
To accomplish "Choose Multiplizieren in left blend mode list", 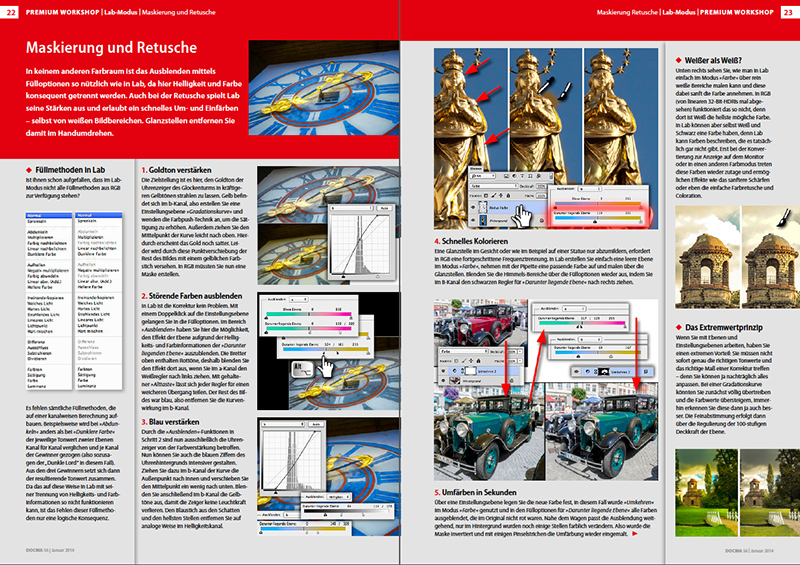I will click(x=41, y=237).
